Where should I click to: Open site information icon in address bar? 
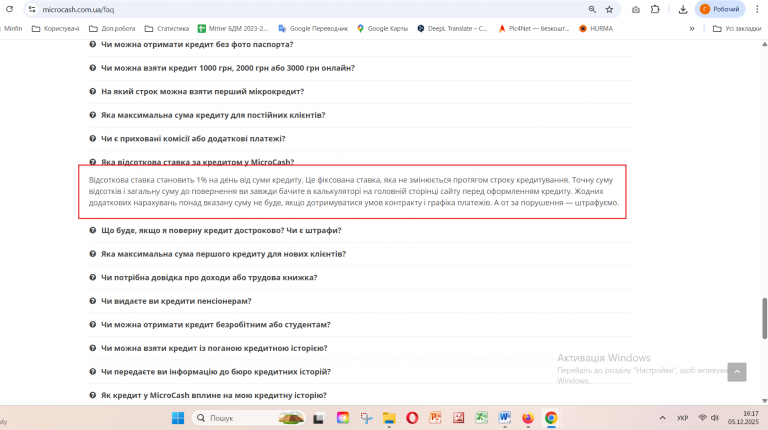pyautogui.click(x=32, y=9)
